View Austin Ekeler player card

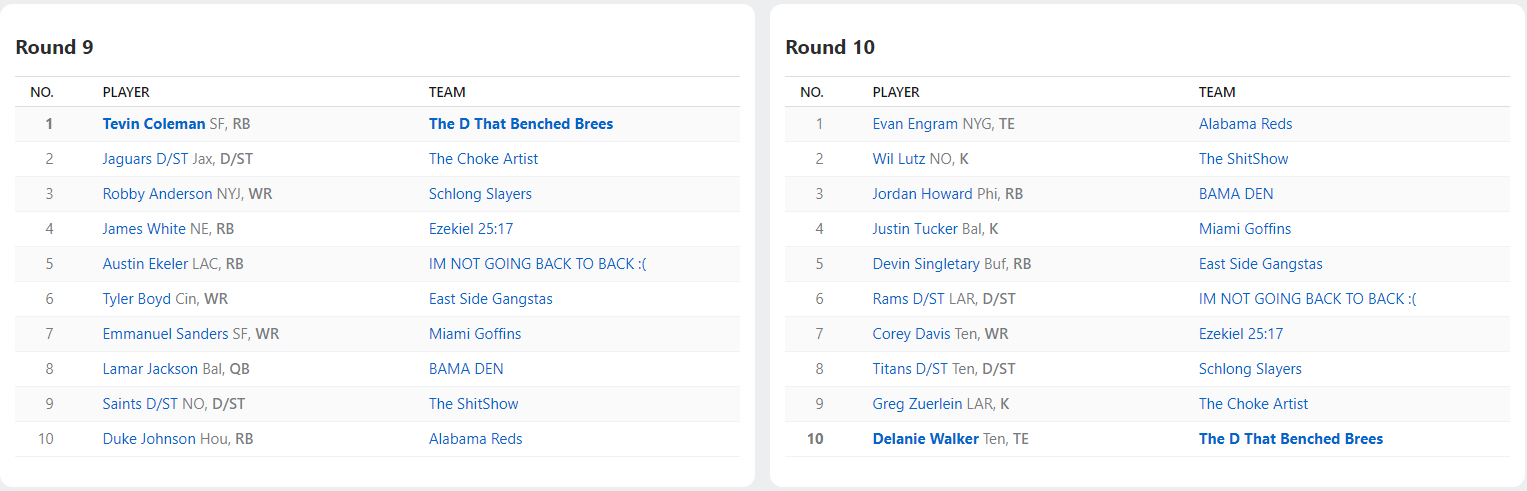click(145, 264)
